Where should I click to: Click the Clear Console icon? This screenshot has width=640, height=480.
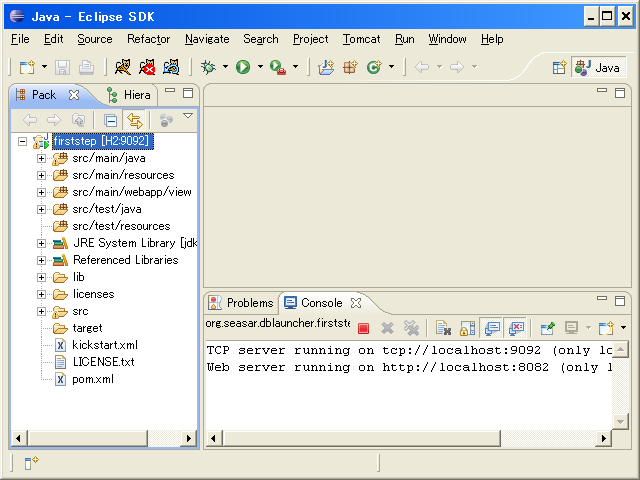click(442, 327)
